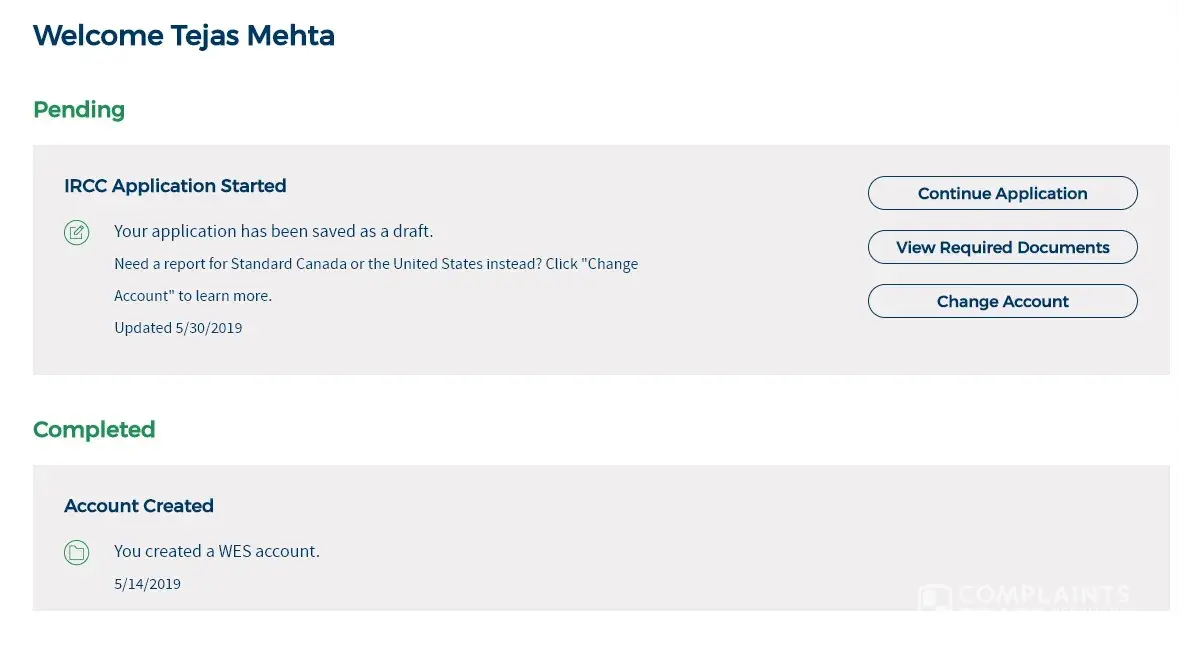This screenshot has height=648, width=1179.
Task: Click the draft pencil icon
Action: click(77, 233)
